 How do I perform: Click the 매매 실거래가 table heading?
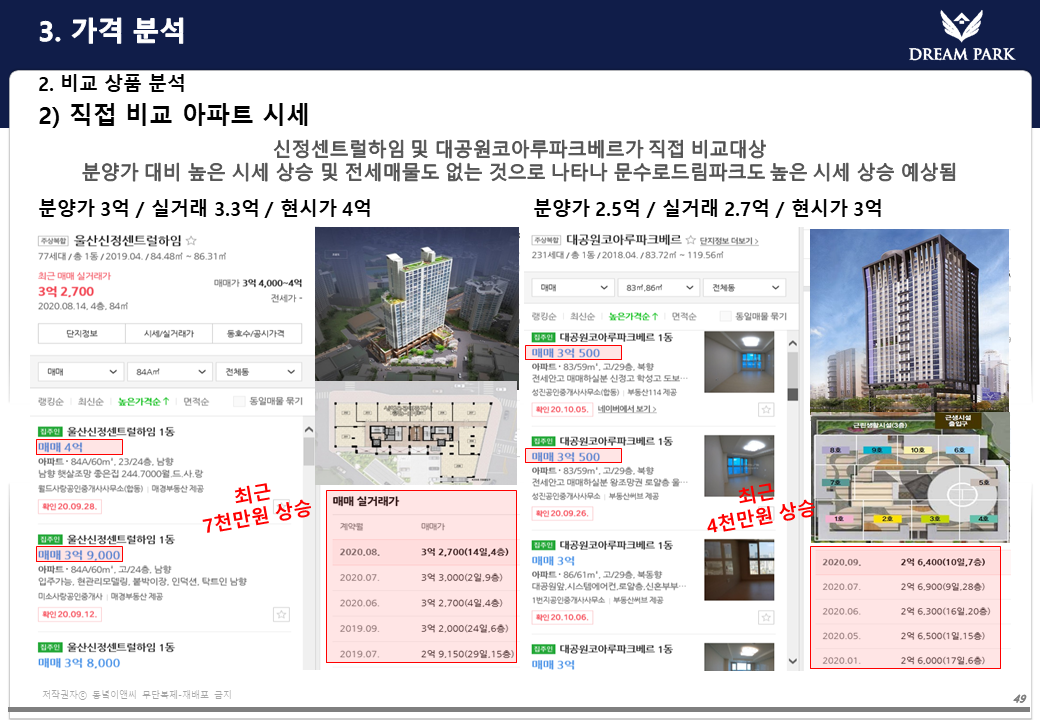coord(366,501)
